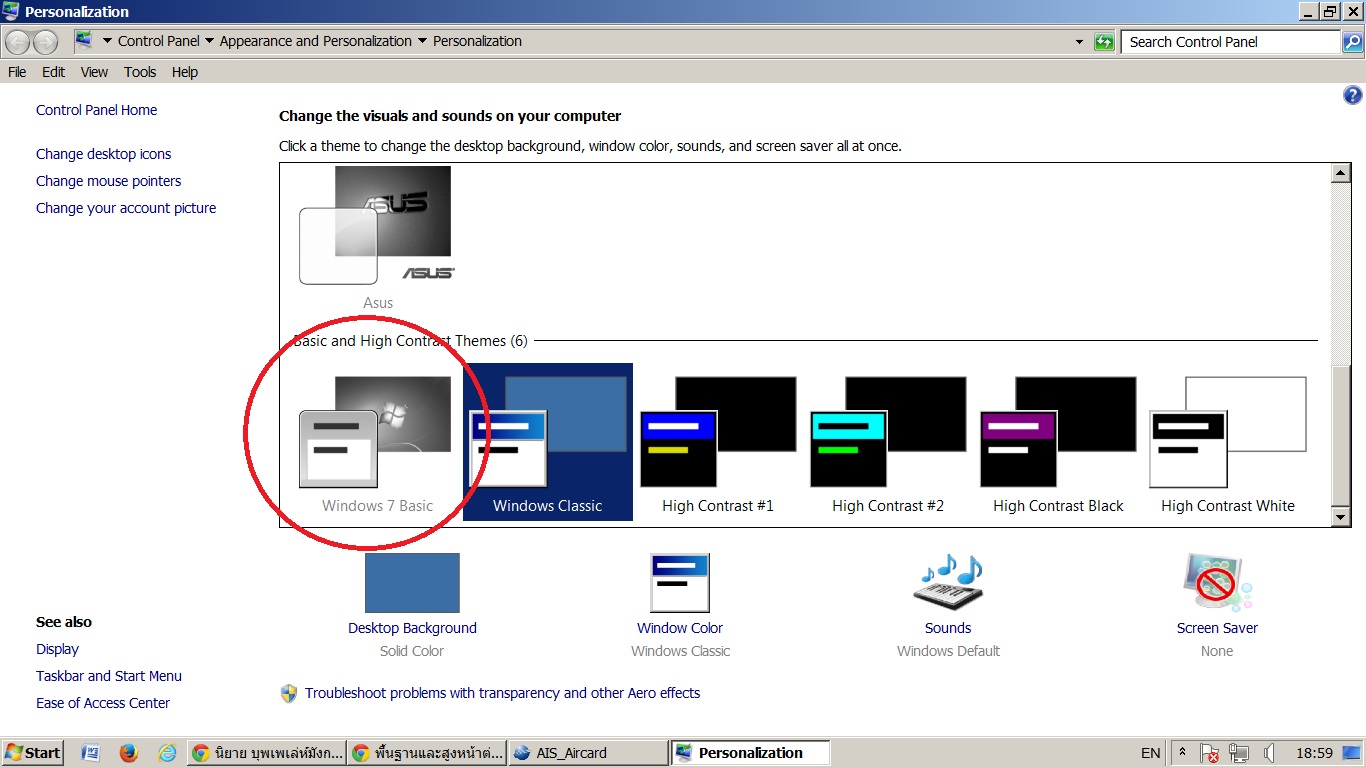Click the Start button
The height and width of the screenshot is (768, 1366).
33,753
